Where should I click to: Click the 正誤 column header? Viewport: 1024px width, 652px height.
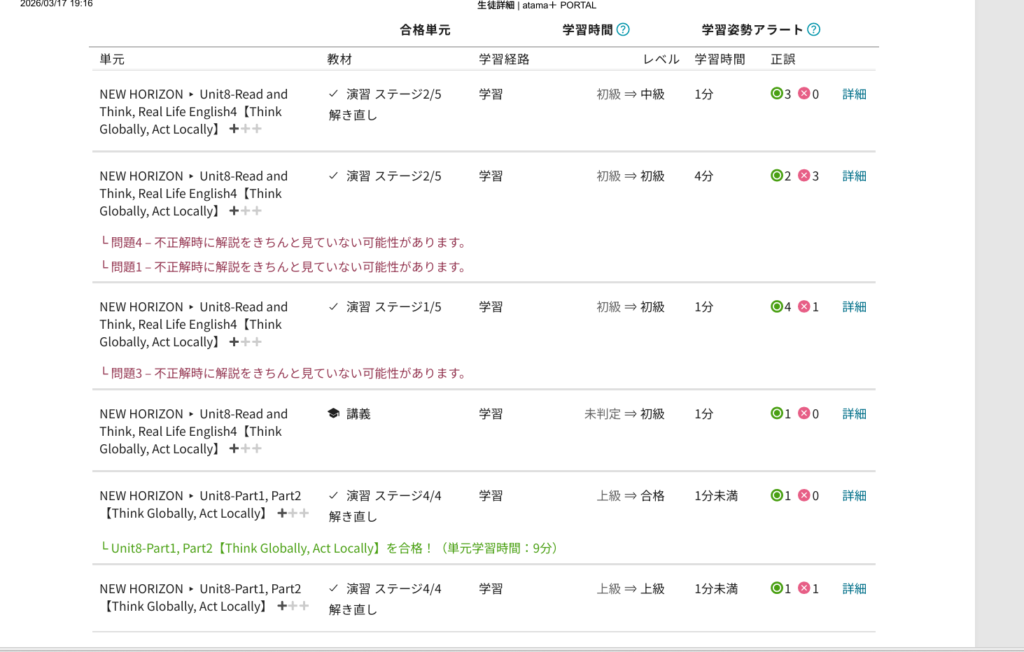[x=783, y=59]
